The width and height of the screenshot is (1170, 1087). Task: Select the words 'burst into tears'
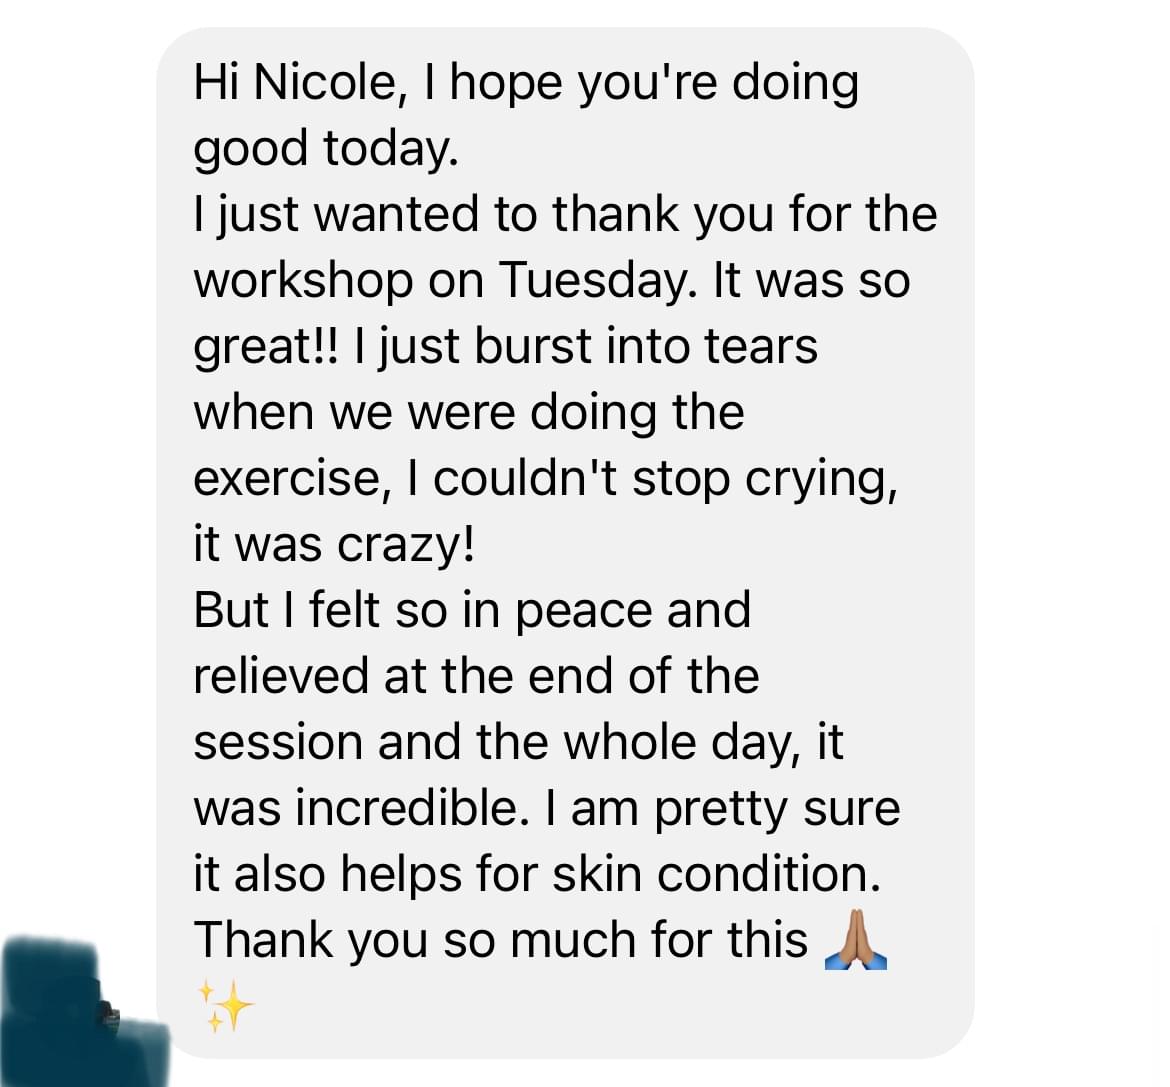(646, 347)
